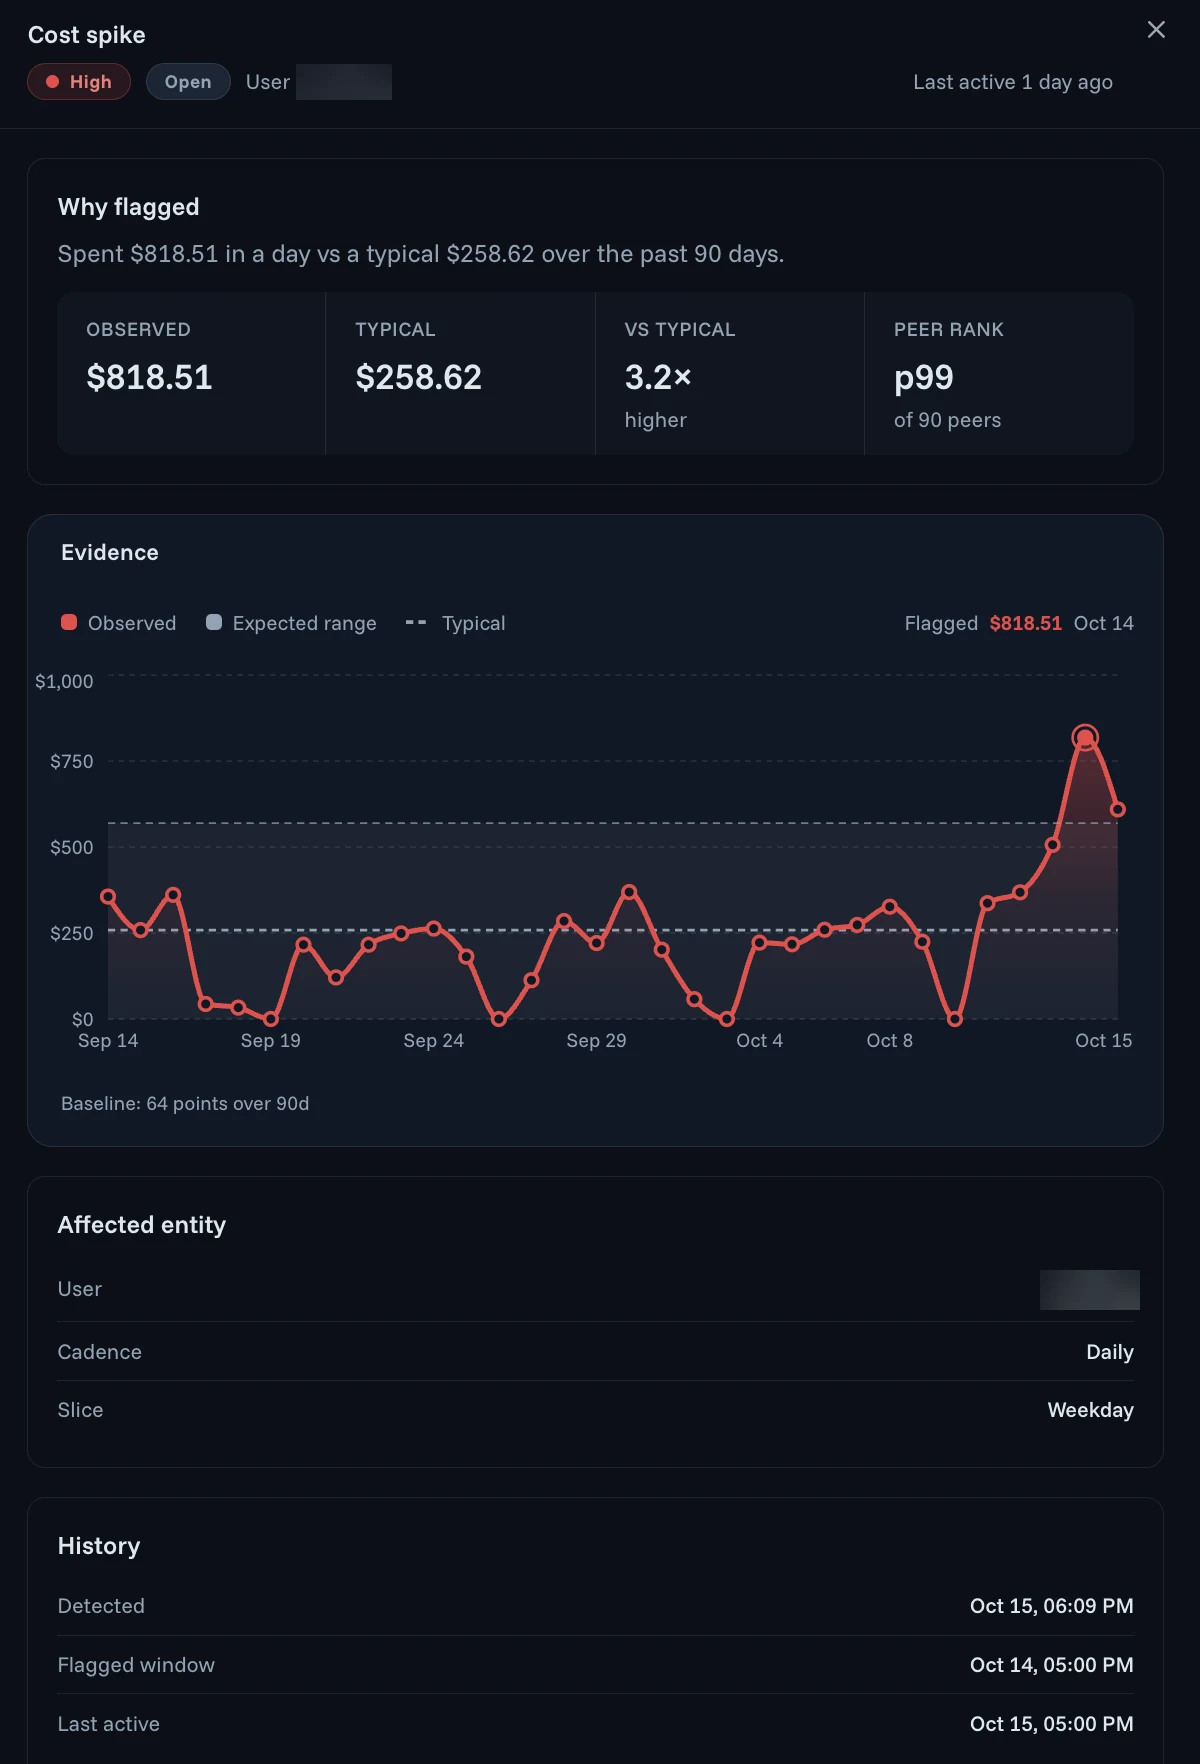1200x1764 pixels.
Task: Click the Sep 24 x-axis label
Action: coord(434,1040)
